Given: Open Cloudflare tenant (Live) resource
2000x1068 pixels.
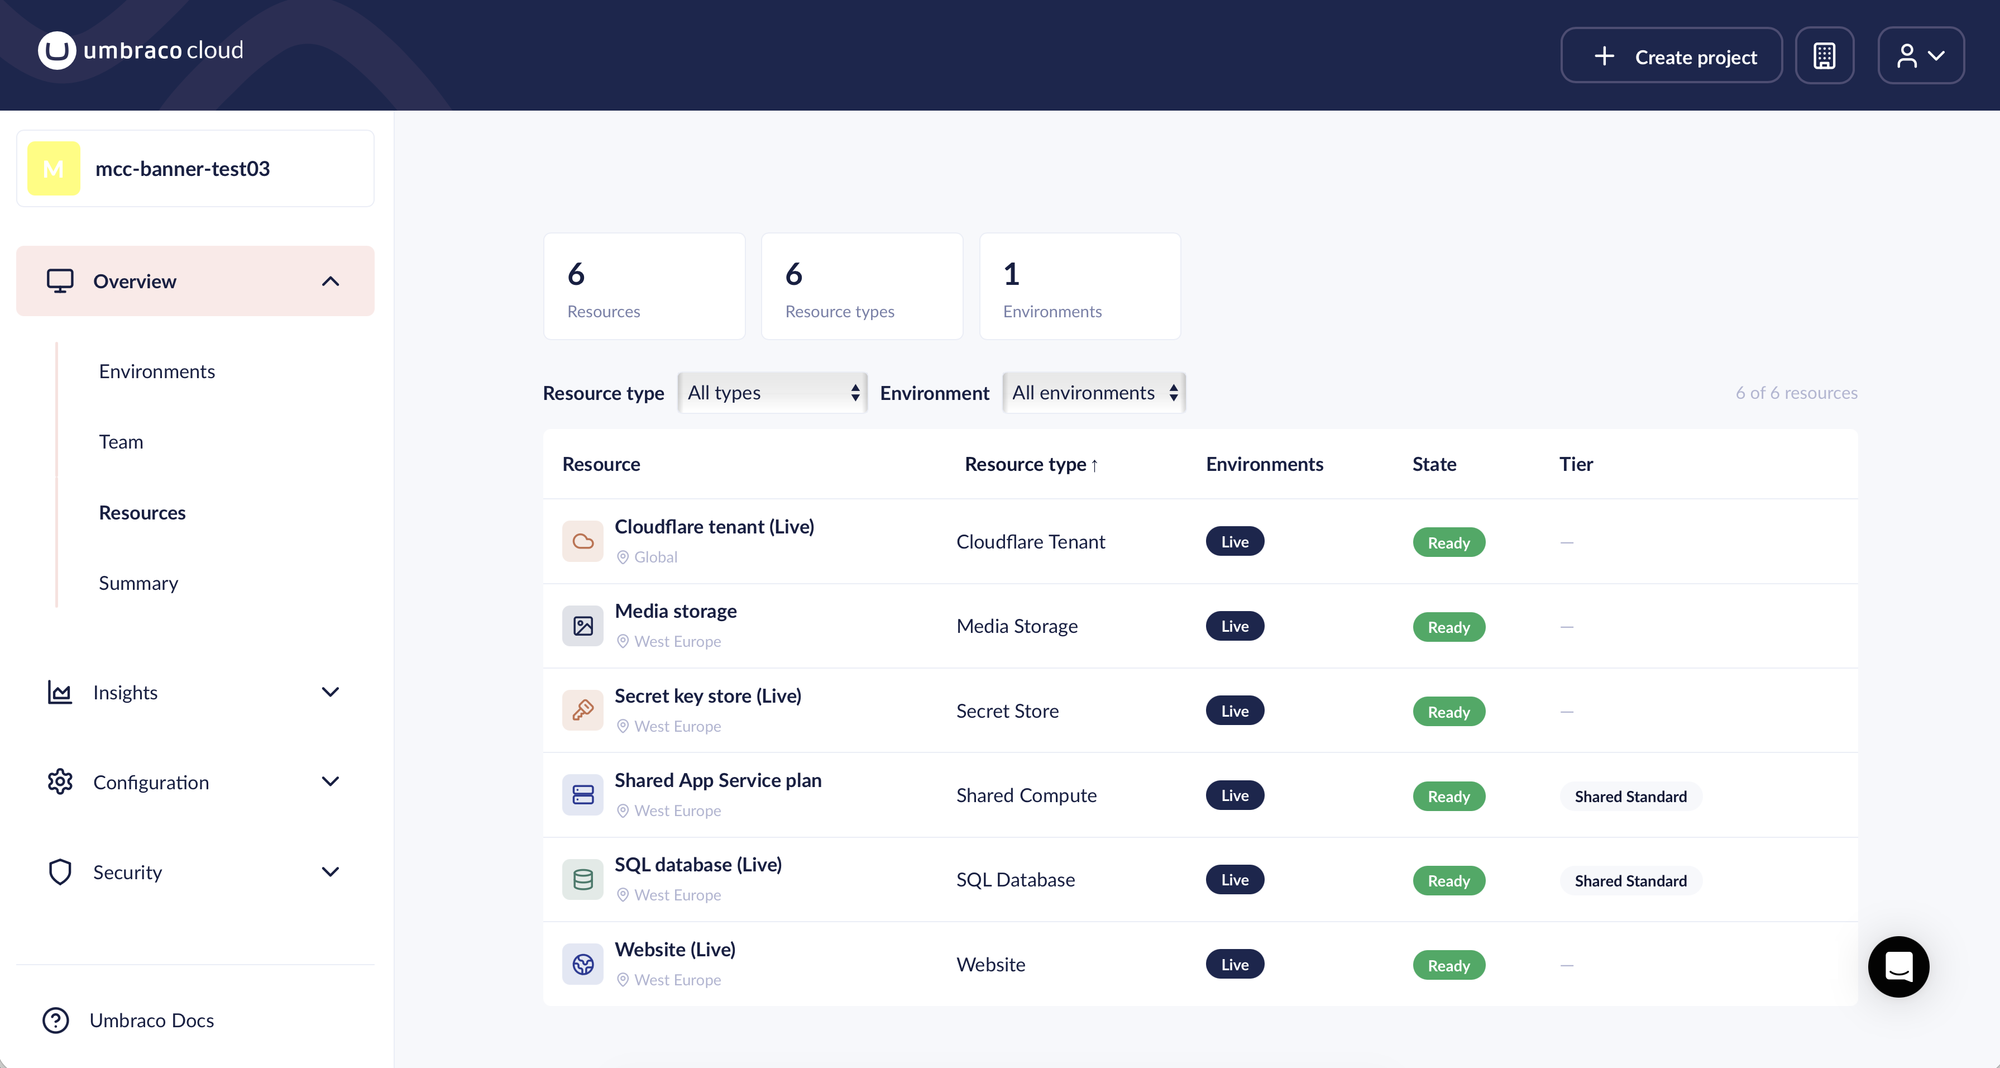Looking at the screenshot, I should coord(714,526).
